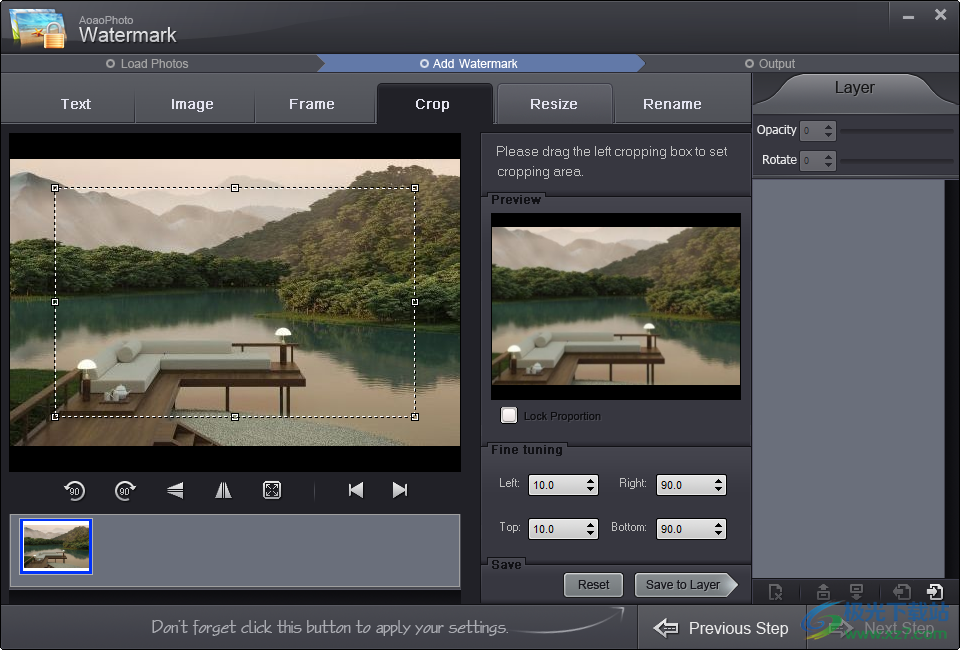Viewport: 960px width, 650px height.
Task: Switch to the Text tab
Action: (x=76, y=104)
